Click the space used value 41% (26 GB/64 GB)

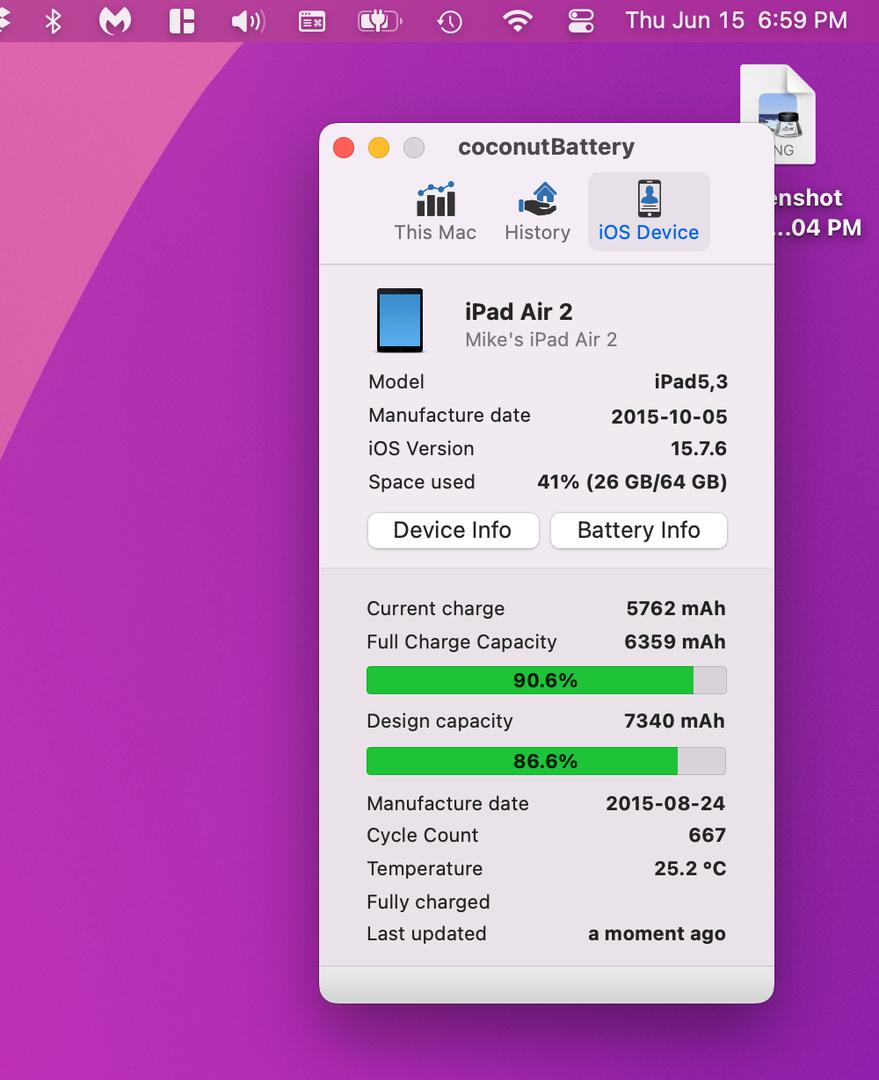pos(632,481)
